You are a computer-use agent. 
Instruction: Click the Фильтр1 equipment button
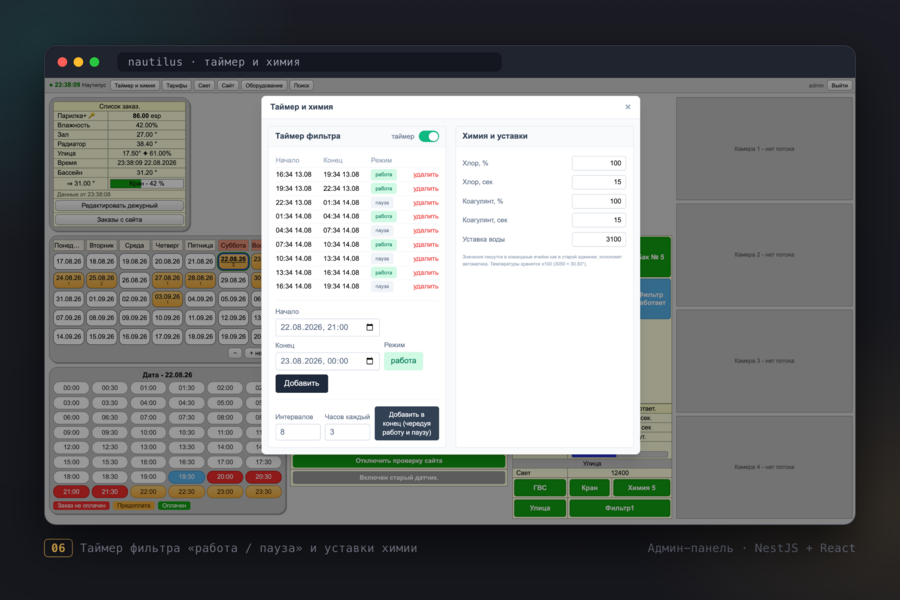pos(619,508)
